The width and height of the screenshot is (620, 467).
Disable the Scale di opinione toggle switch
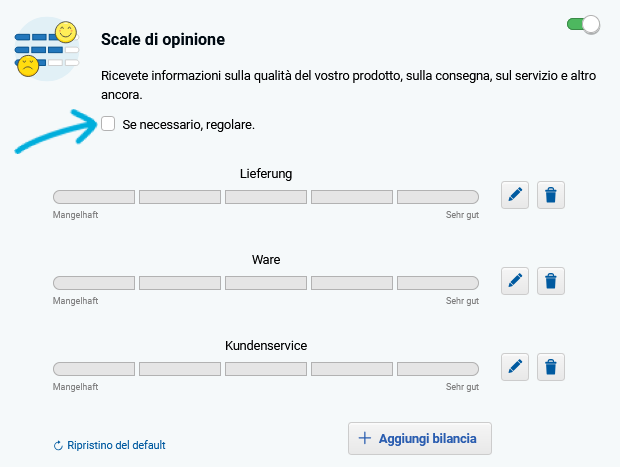[583, 25]
